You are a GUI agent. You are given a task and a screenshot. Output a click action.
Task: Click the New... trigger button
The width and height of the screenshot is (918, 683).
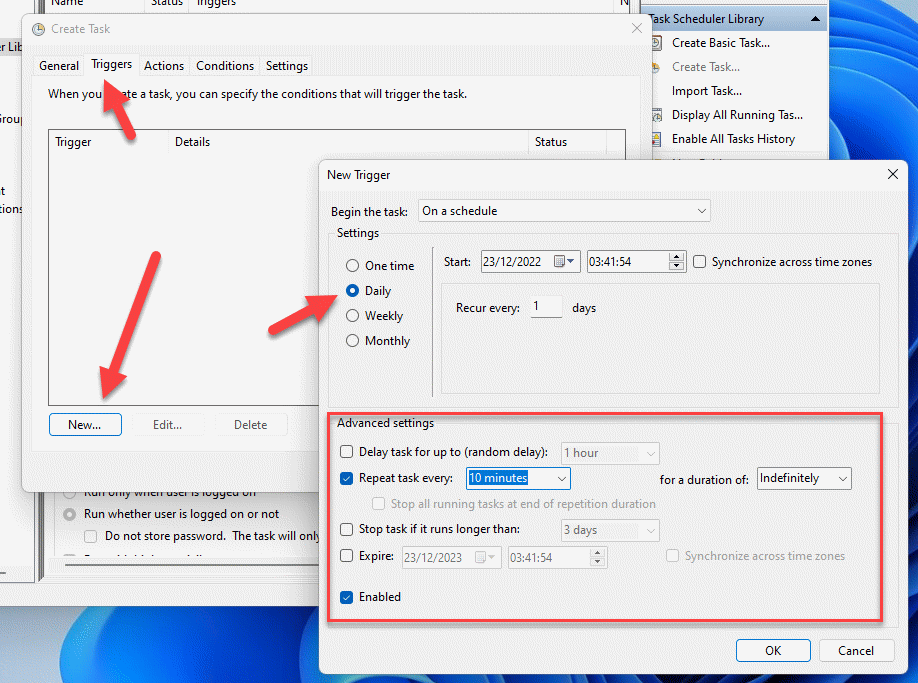[85, 424]
